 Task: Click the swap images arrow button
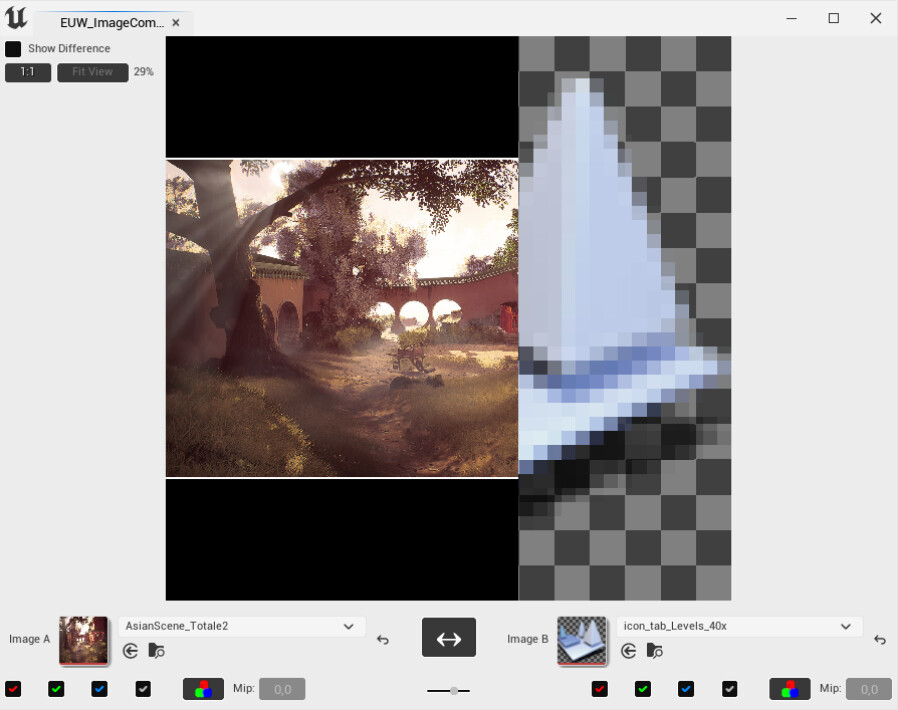[x=448, y=637]
